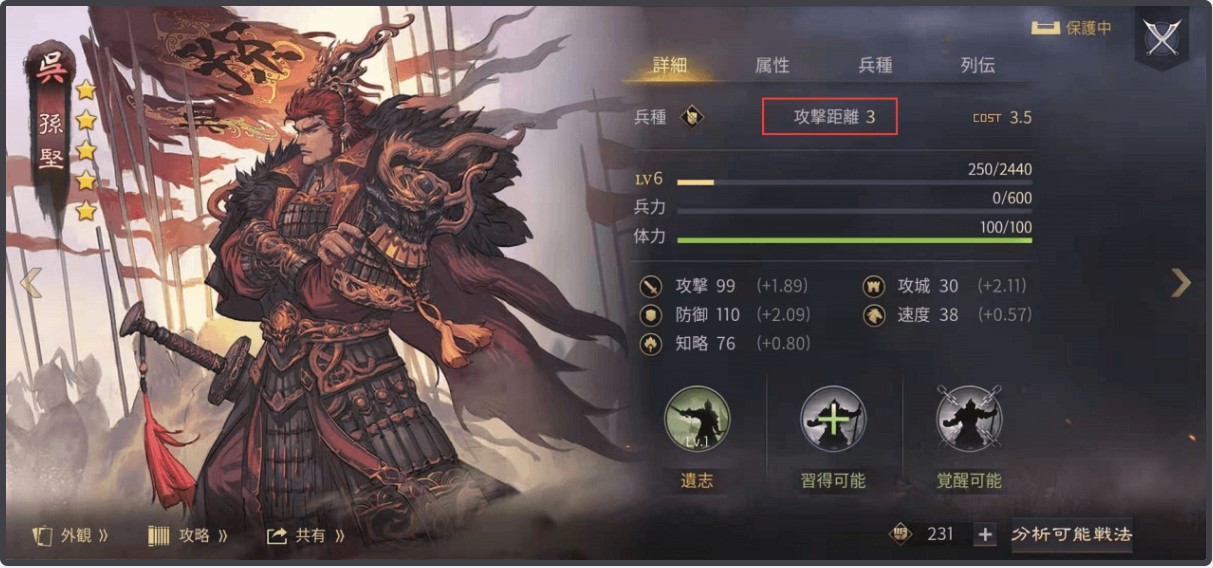Tap the shield icon beside 防御 stat

651,315
